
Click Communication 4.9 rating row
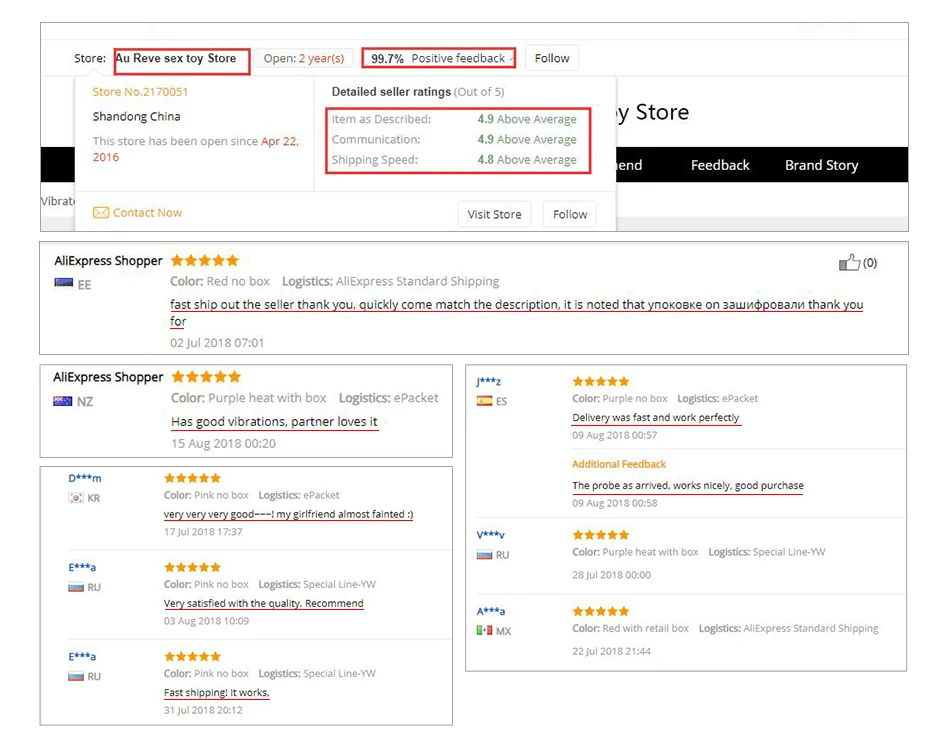(454, 139)
